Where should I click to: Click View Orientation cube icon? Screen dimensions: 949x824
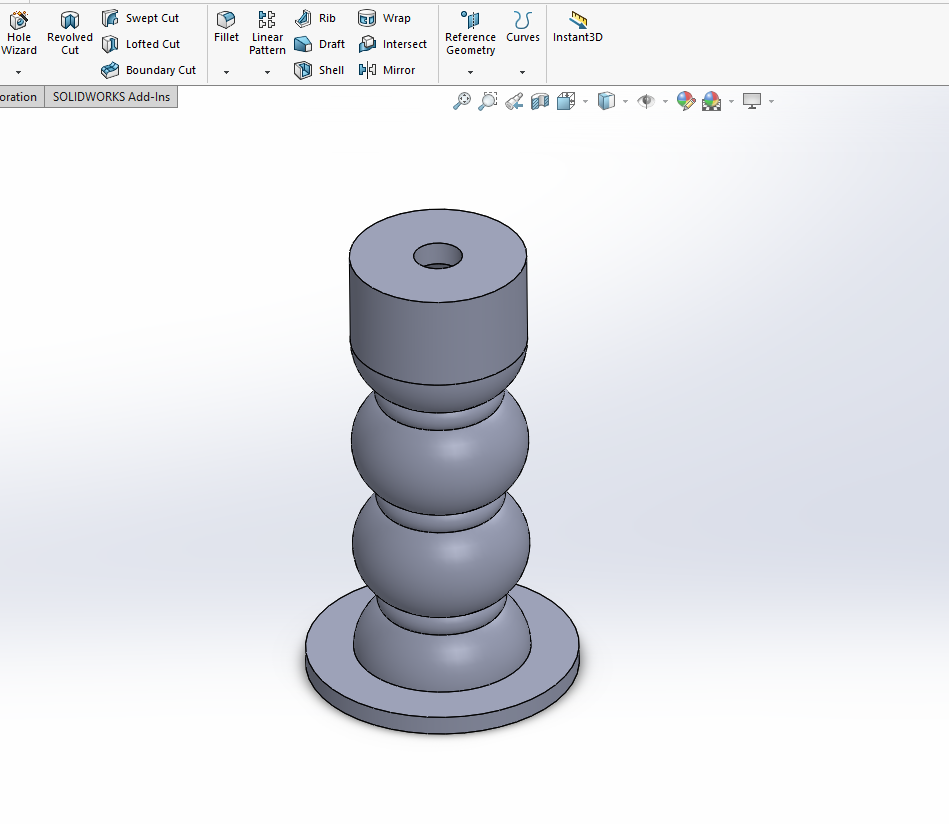pyautogui.click(x=566, y=101)
